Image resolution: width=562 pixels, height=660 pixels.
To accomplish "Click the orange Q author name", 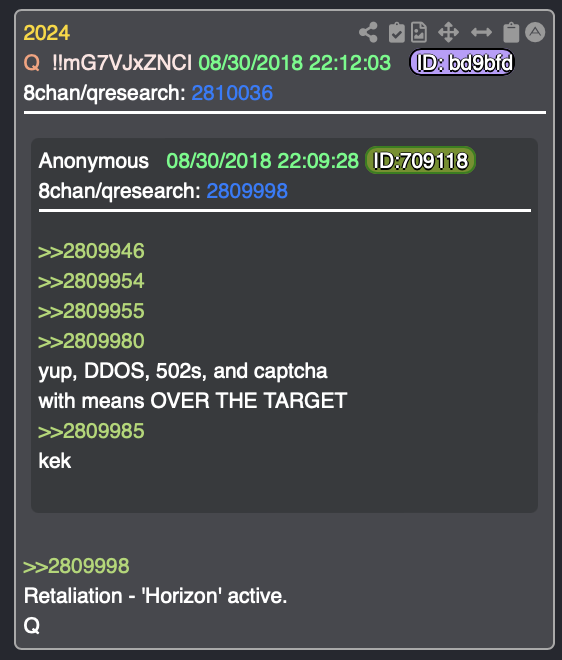I will click(x=32, y=63).
